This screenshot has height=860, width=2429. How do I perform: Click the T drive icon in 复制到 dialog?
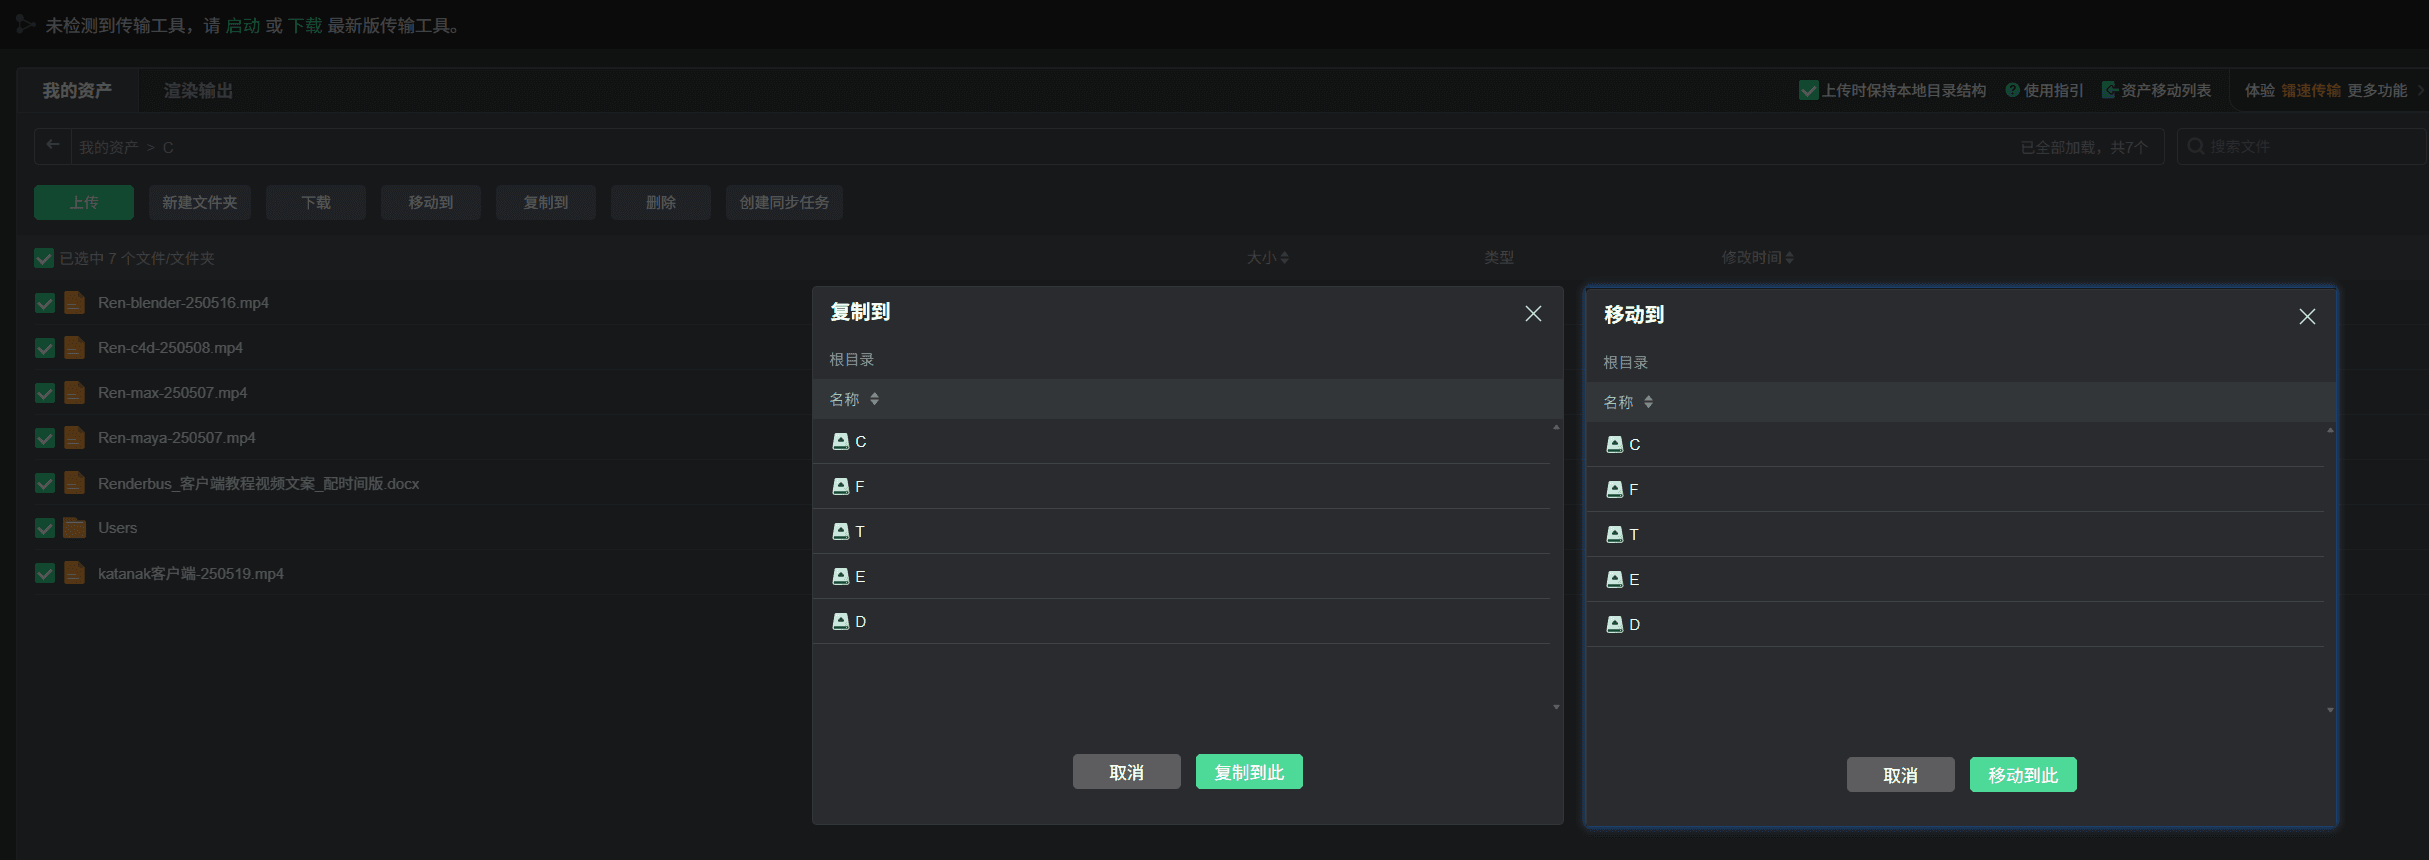point(841,531)
